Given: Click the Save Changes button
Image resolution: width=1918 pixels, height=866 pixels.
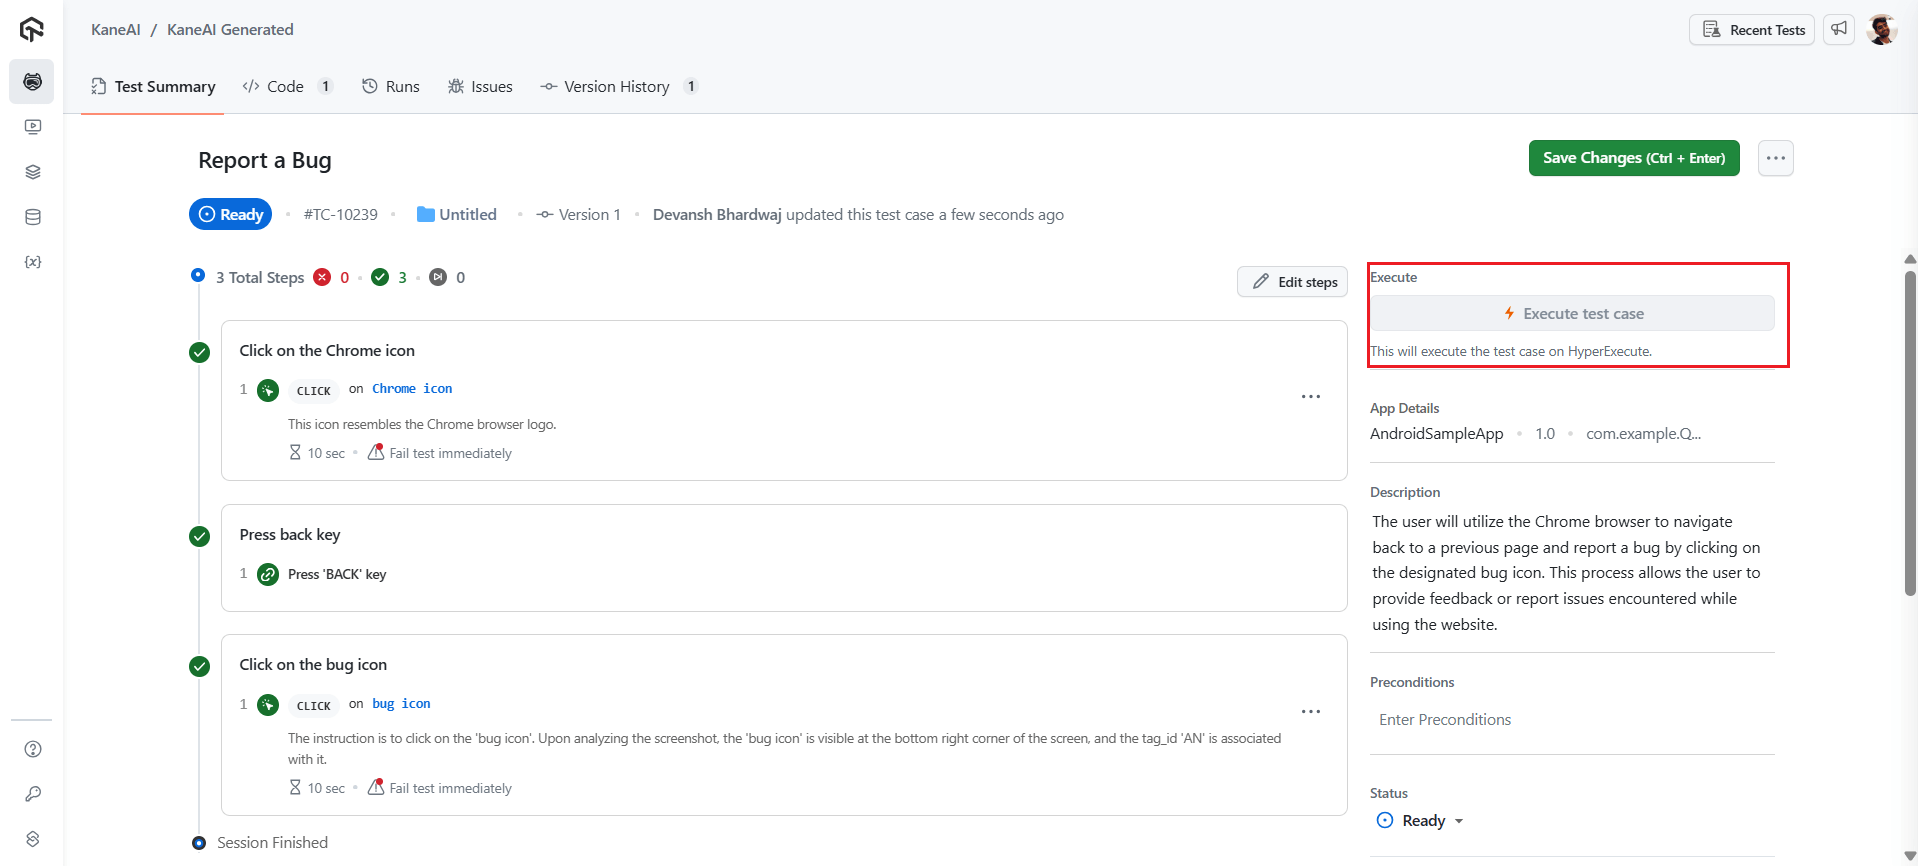Looking at the screenshot, I should tap(1633, 158).
